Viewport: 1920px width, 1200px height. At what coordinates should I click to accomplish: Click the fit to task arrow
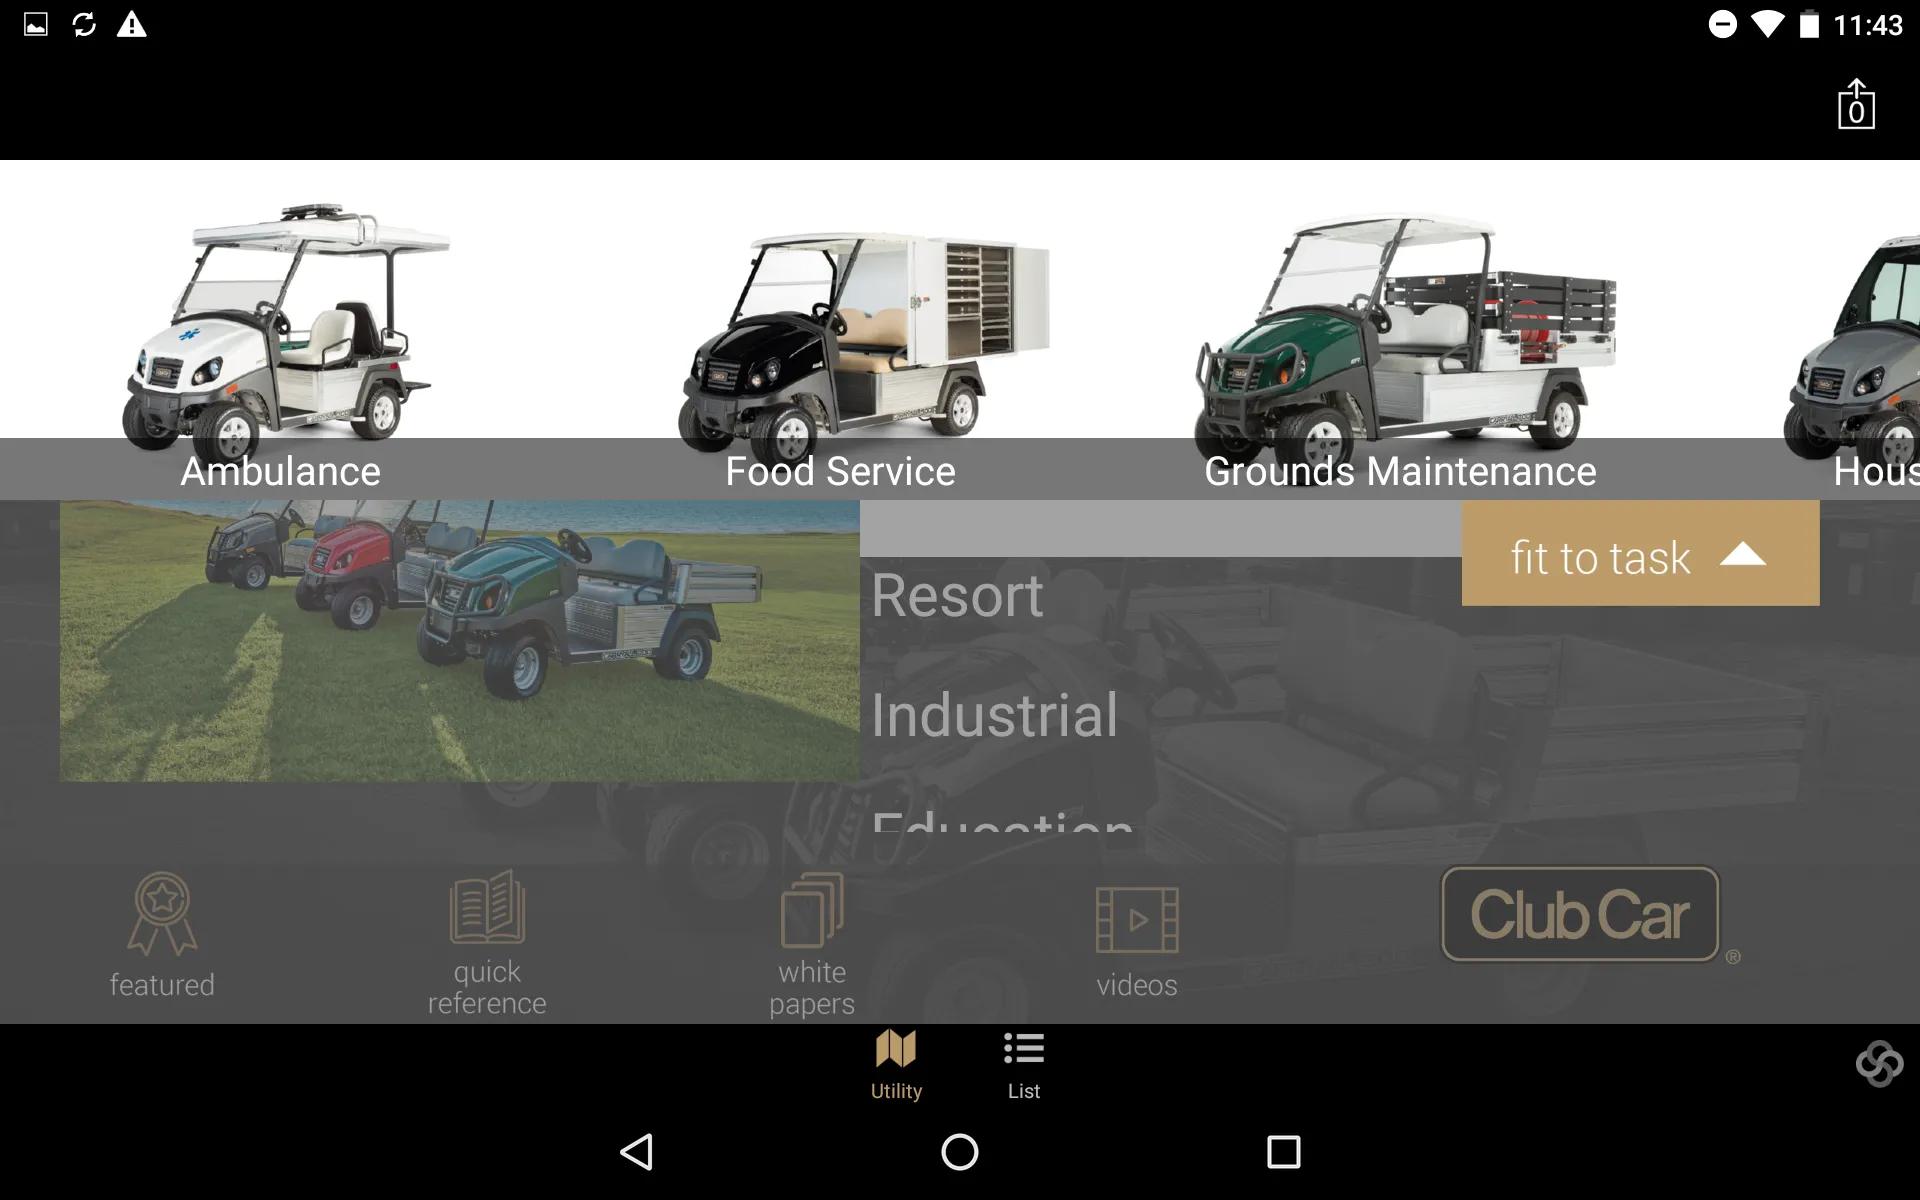[x=1743, y=554]
